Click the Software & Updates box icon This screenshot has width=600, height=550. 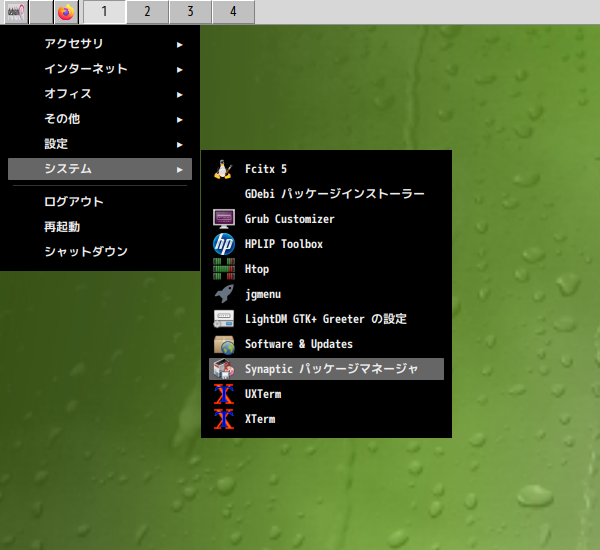coord(223,344)
